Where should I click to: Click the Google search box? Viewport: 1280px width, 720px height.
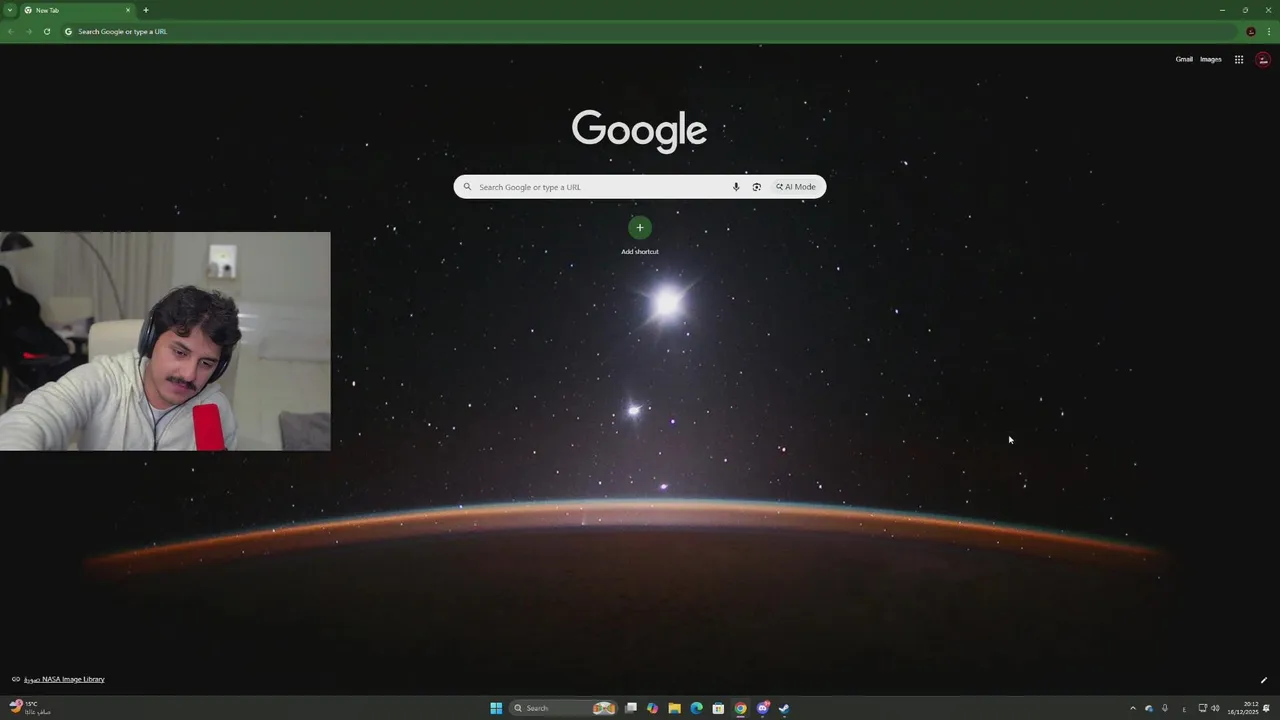pyautogui.click(x=640, y=187)
